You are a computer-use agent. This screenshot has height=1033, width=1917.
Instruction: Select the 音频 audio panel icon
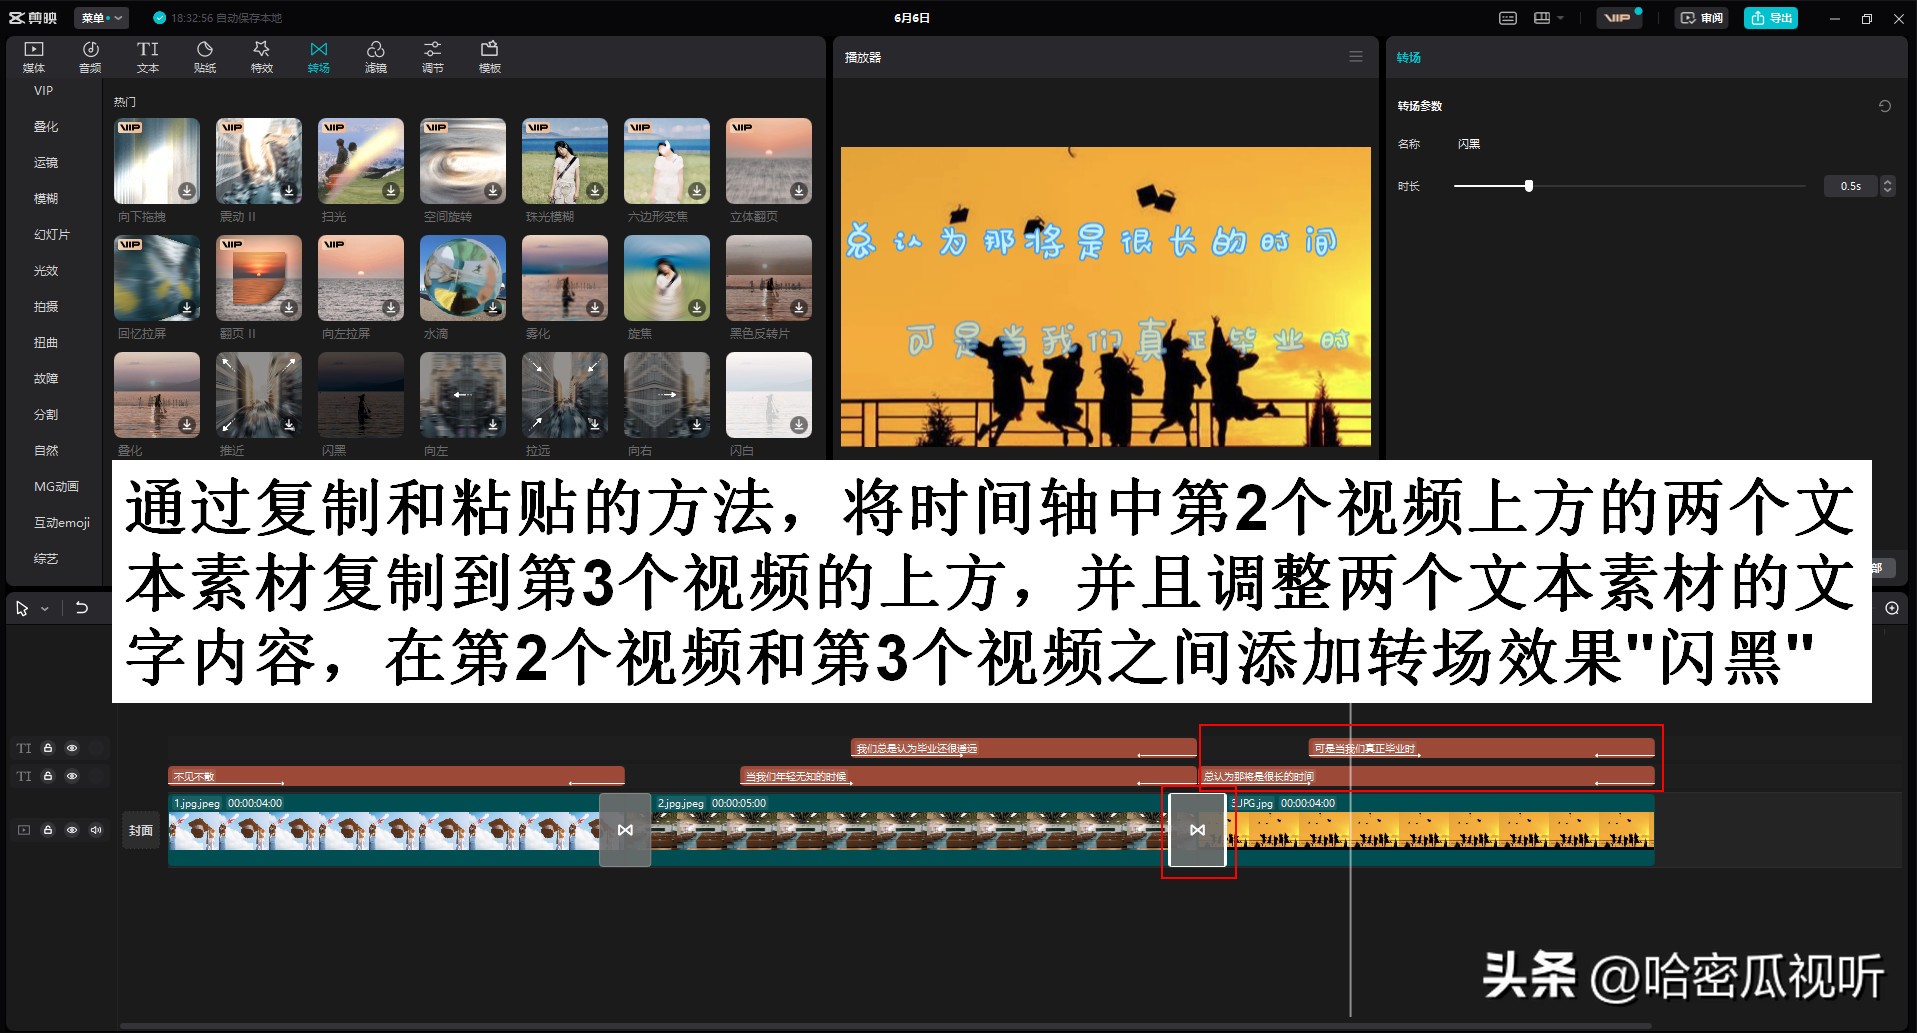click(90, 55)
